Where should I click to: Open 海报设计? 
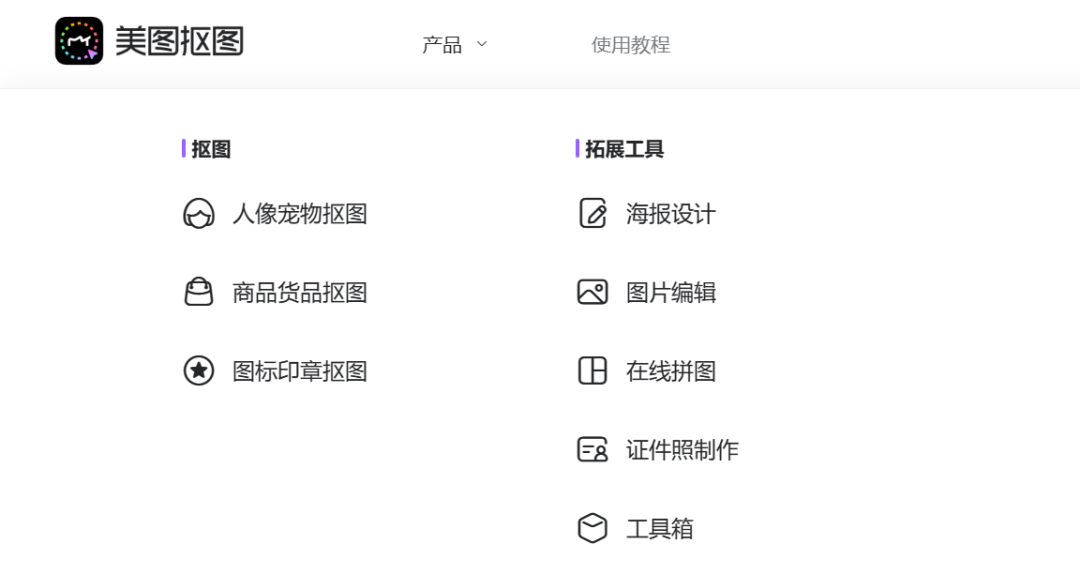671,214
